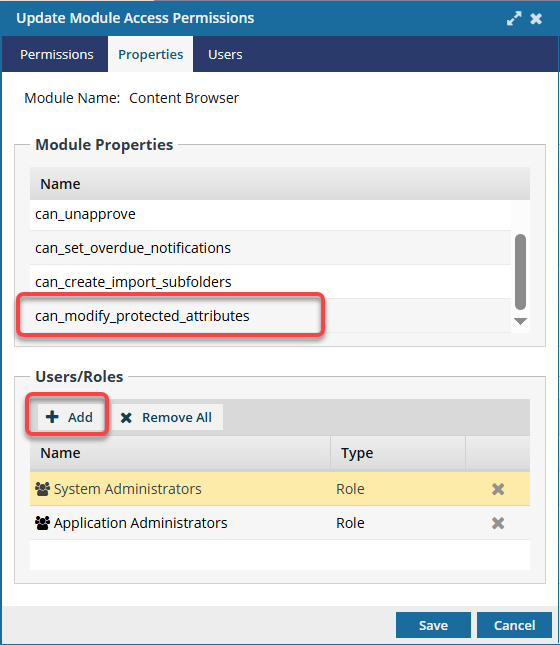Click the module properties scroll down arrow

[x=520, y=321]
